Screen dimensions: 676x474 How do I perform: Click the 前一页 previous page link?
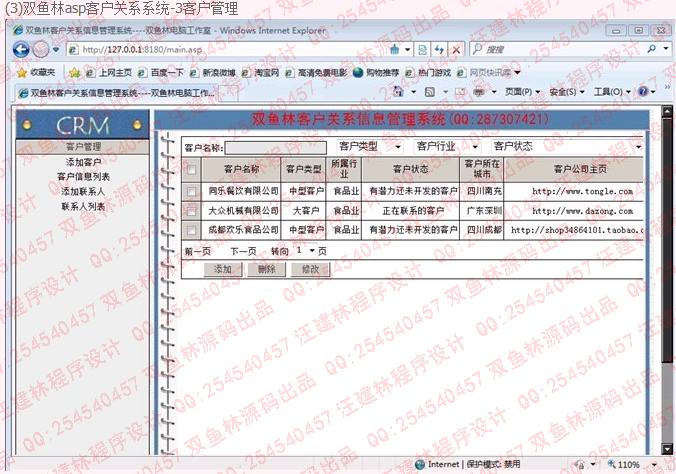point(197,251)
